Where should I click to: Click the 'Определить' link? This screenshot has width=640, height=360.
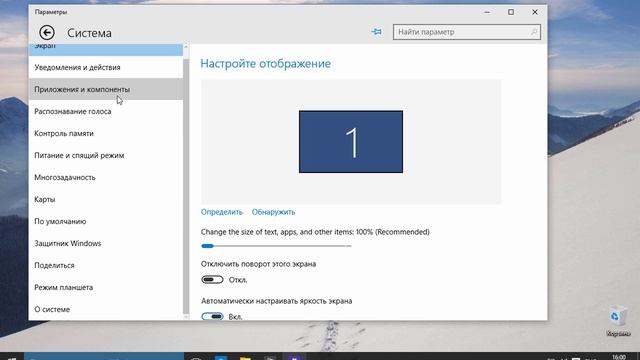click(222, 212)
